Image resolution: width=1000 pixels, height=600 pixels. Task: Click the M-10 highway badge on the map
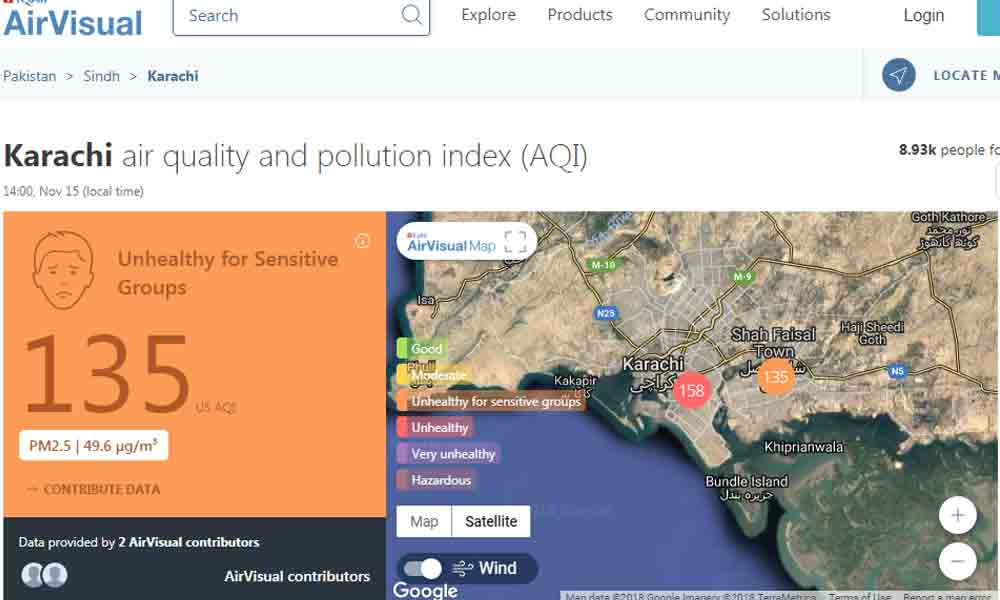tap(603, 265)
